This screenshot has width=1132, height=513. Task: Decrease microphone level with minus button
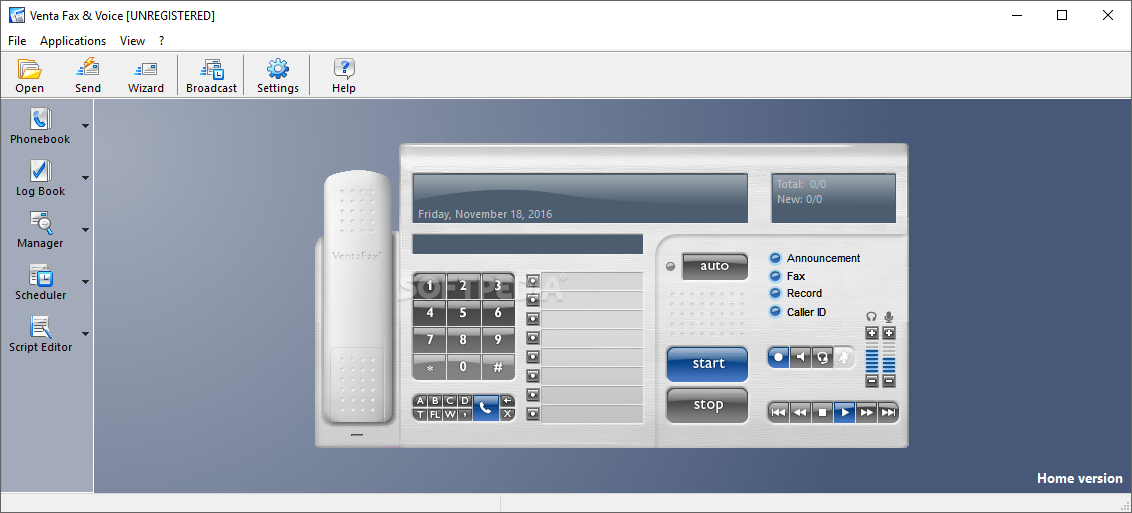[x=889, y=380]
